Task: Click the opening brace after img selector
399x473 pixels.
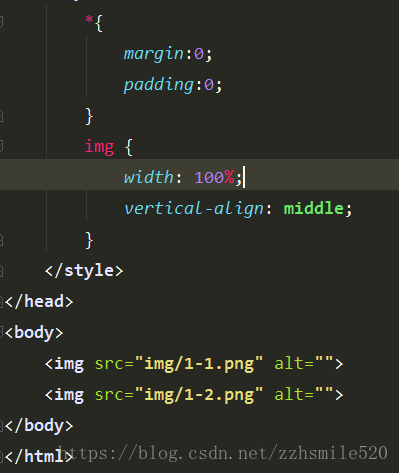Action: [129, 147]
